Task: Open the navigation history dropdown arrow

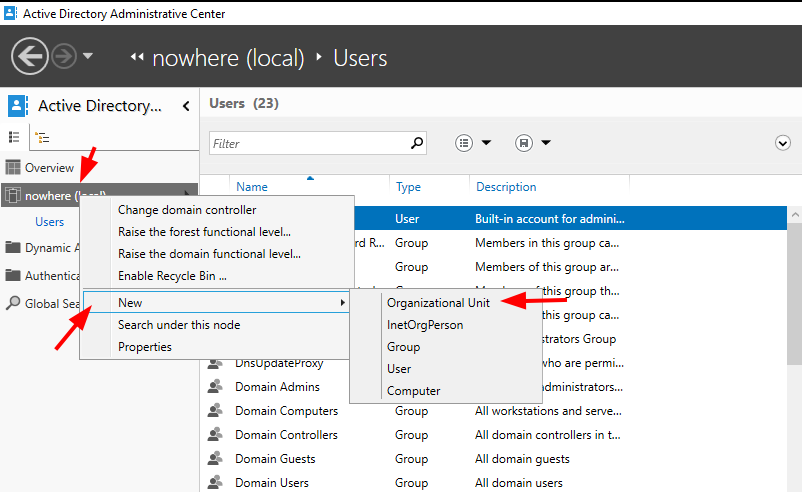Action: point(88,56)
